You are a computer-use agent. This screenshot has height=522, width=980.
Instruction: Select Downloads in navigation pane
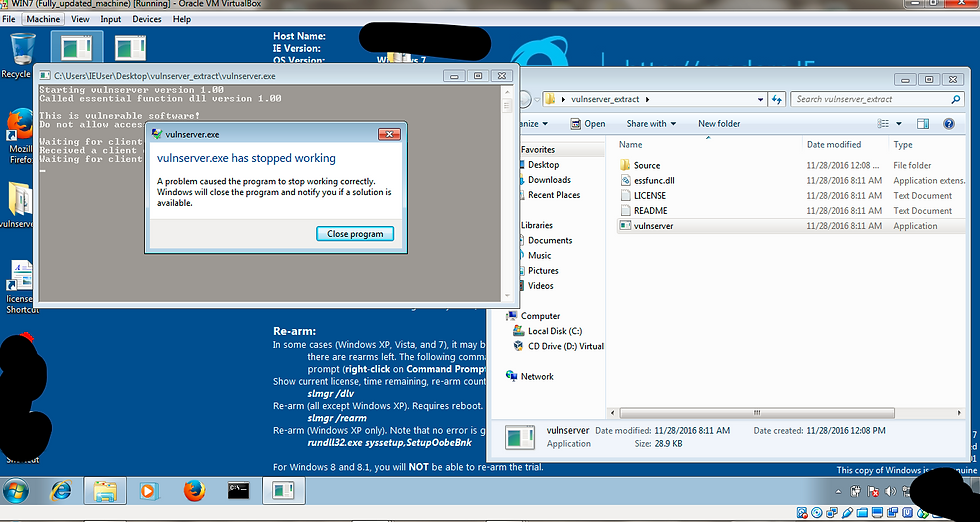click(549, 180)
